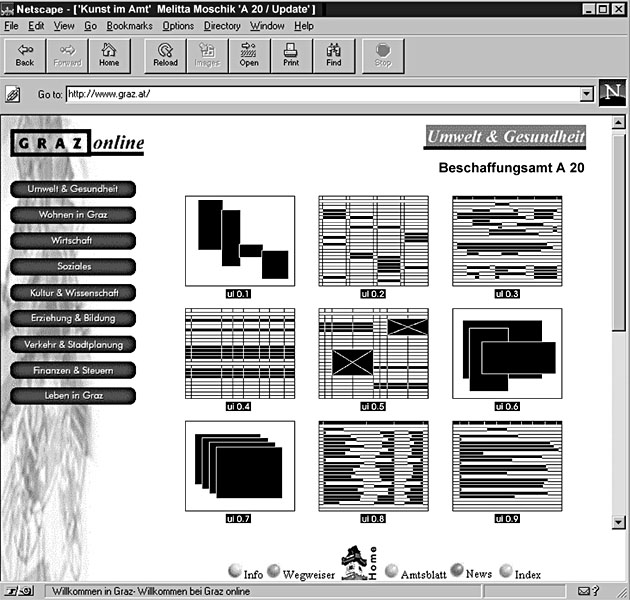This screenshot has width=630, height=600.
Task: Open Find with the binoculars button
Action: (333, 56)
